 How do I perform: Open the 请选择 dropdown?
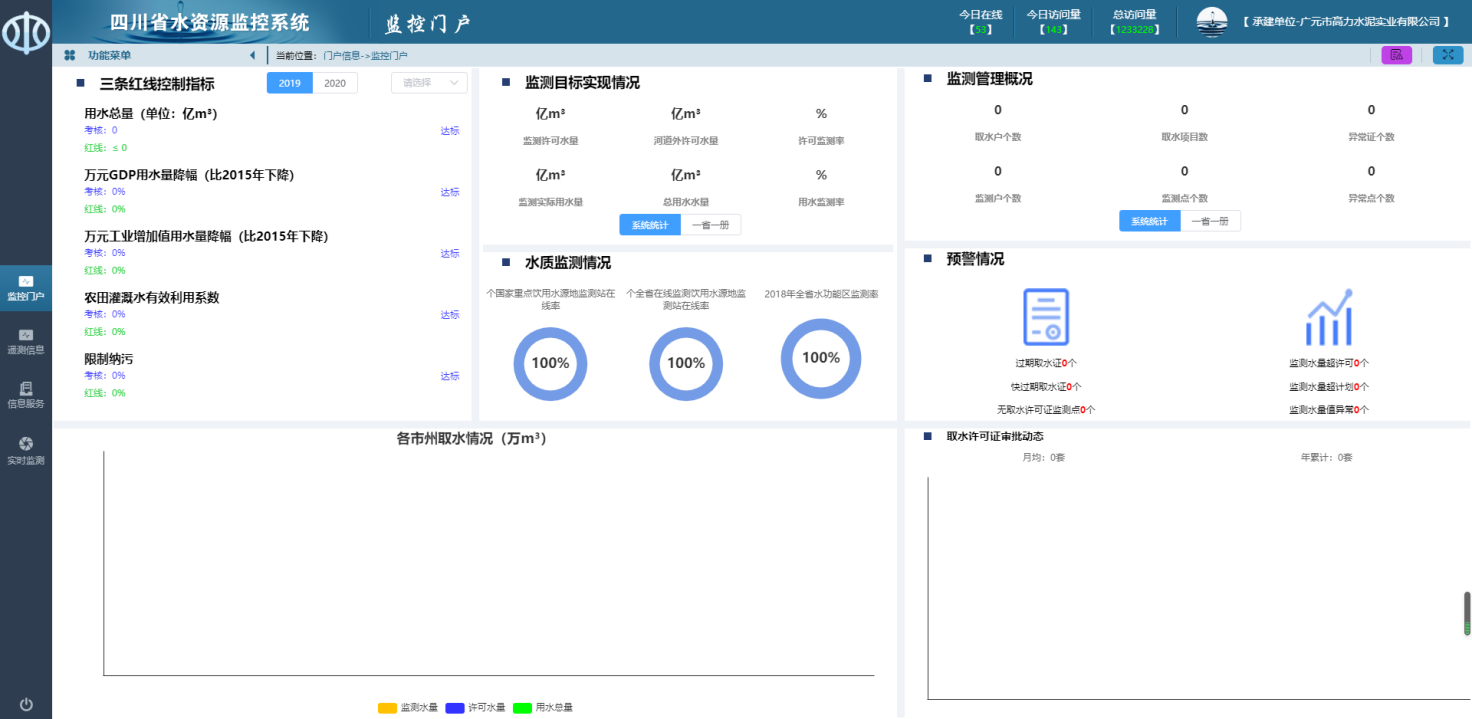[x=429, y=83]
